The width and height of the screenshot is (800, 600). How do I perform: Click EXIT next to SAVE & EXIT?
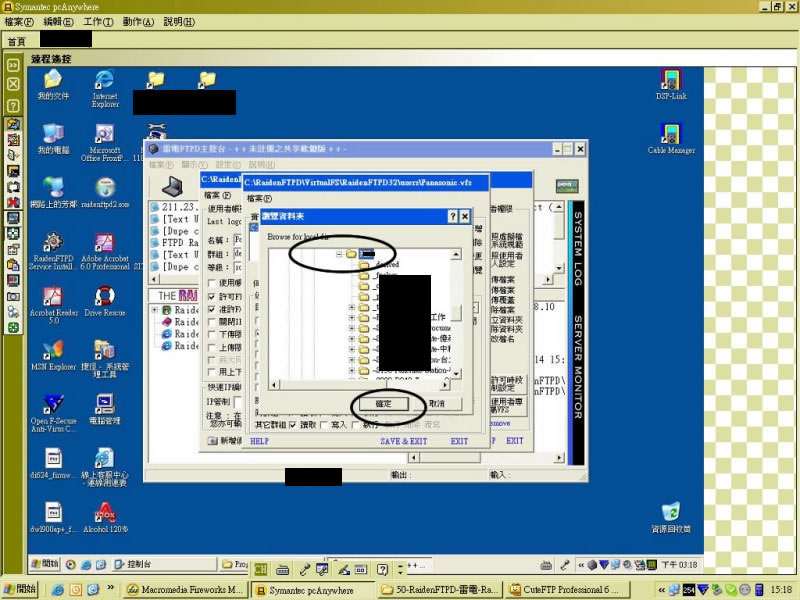(459, 441)
